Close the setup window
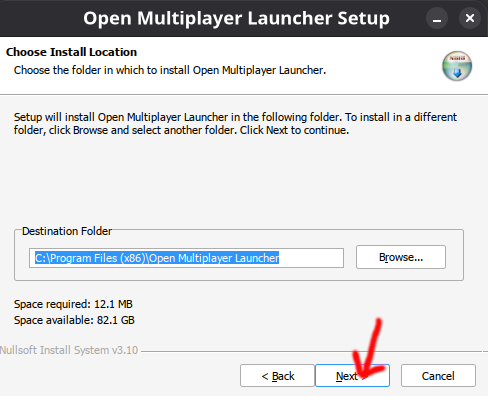Screen dimensions: 488x396 pos(470,18)
